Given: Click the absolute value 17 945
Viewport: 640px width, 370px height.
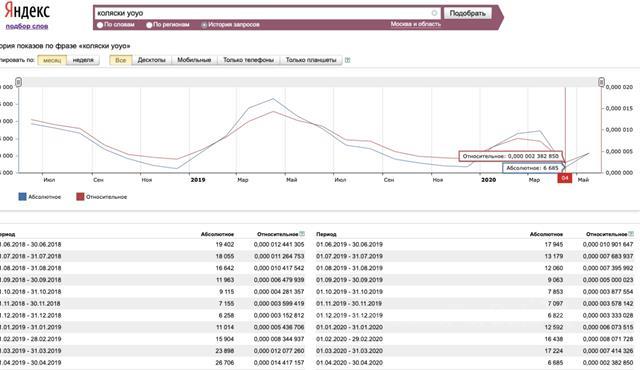Looking at the screenshot, I should (554, 244).
